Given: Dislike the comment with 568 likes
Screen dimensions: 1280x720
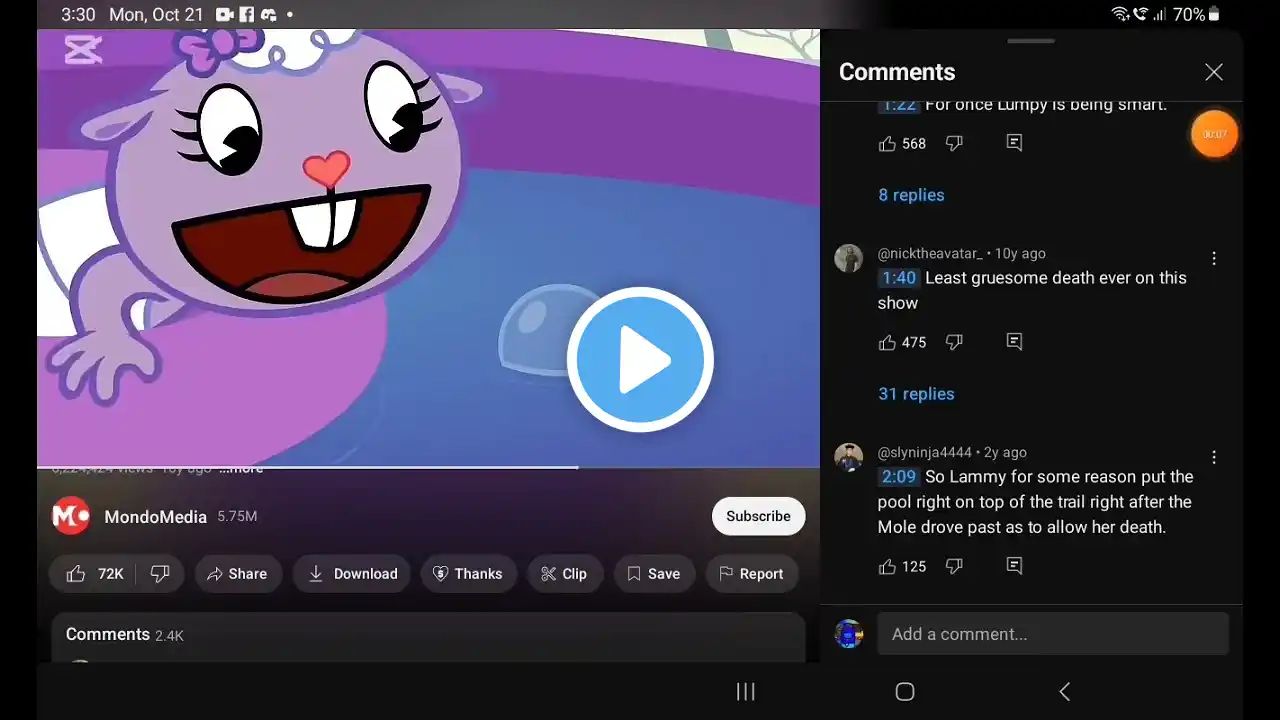Looking at the screenshot, I should tap(954, 144).
